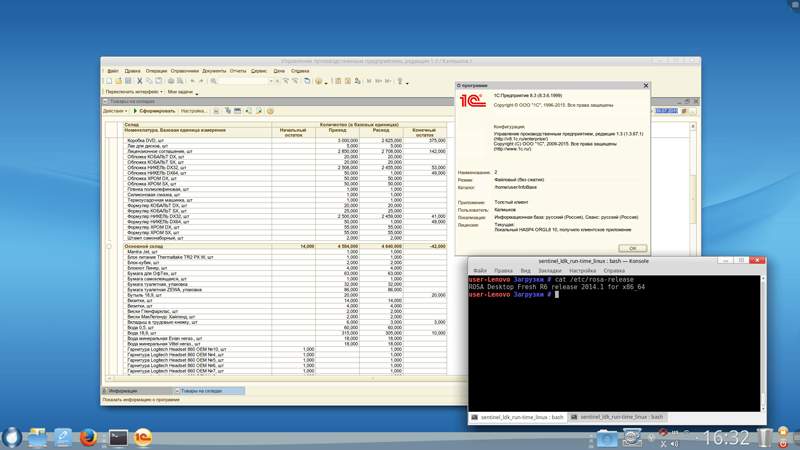Select the Лицензионное соглашение row

[285, 152]
